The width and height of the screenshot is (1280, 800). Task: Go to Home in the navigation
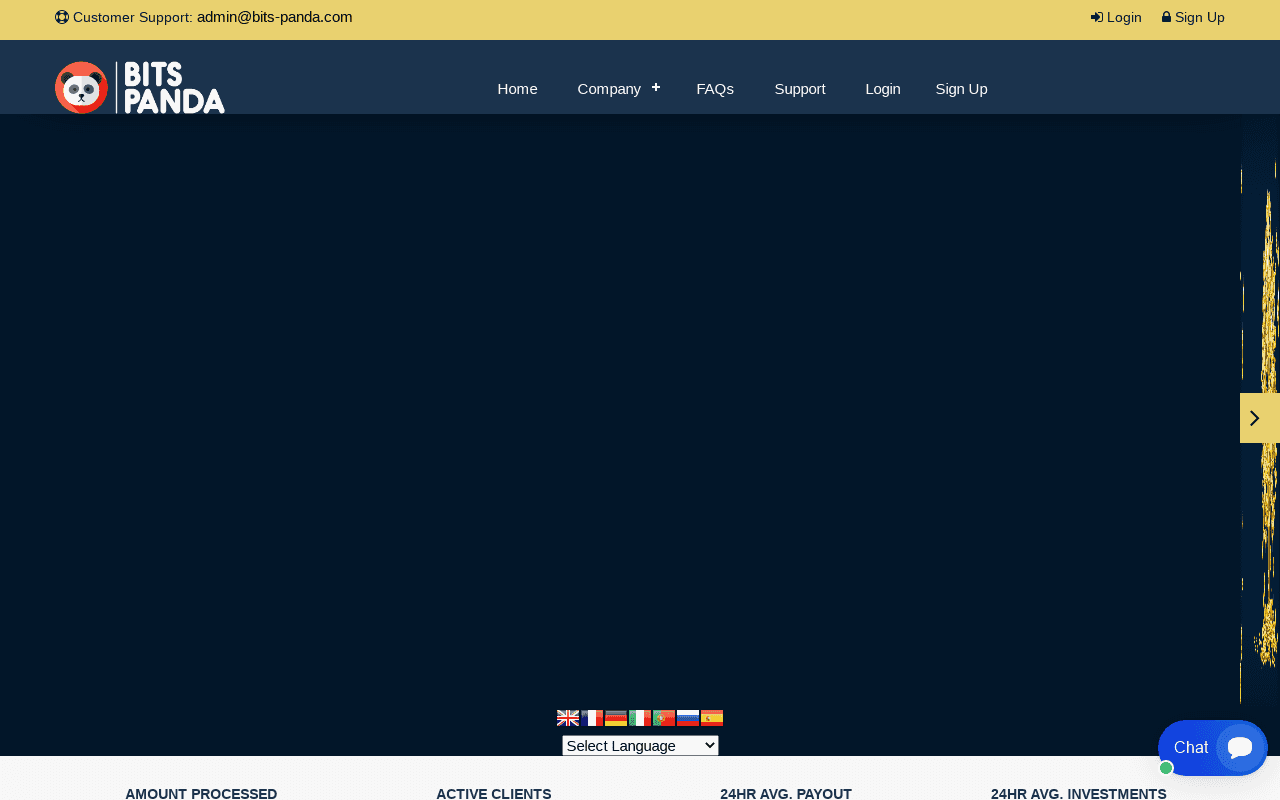[517, 89]
